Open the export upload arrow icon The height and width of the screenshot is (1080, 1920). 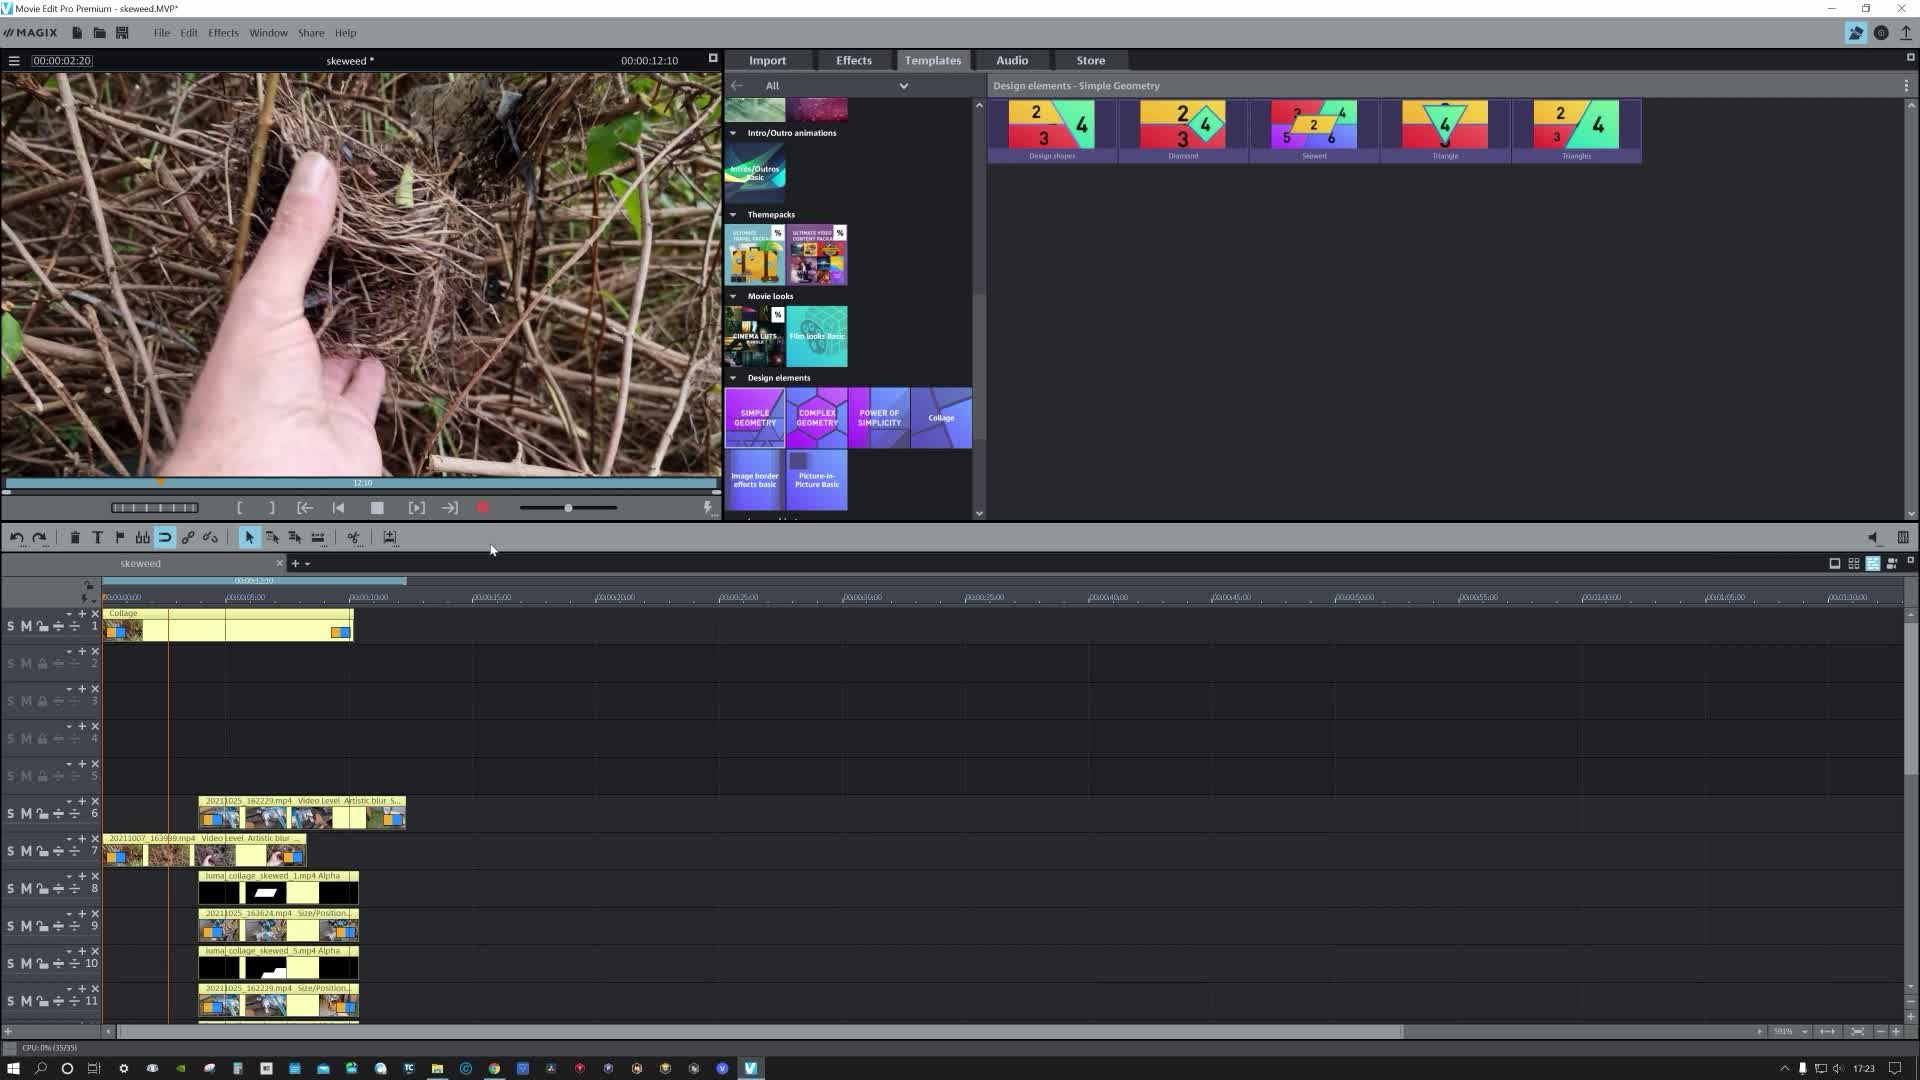point(1906,33)
